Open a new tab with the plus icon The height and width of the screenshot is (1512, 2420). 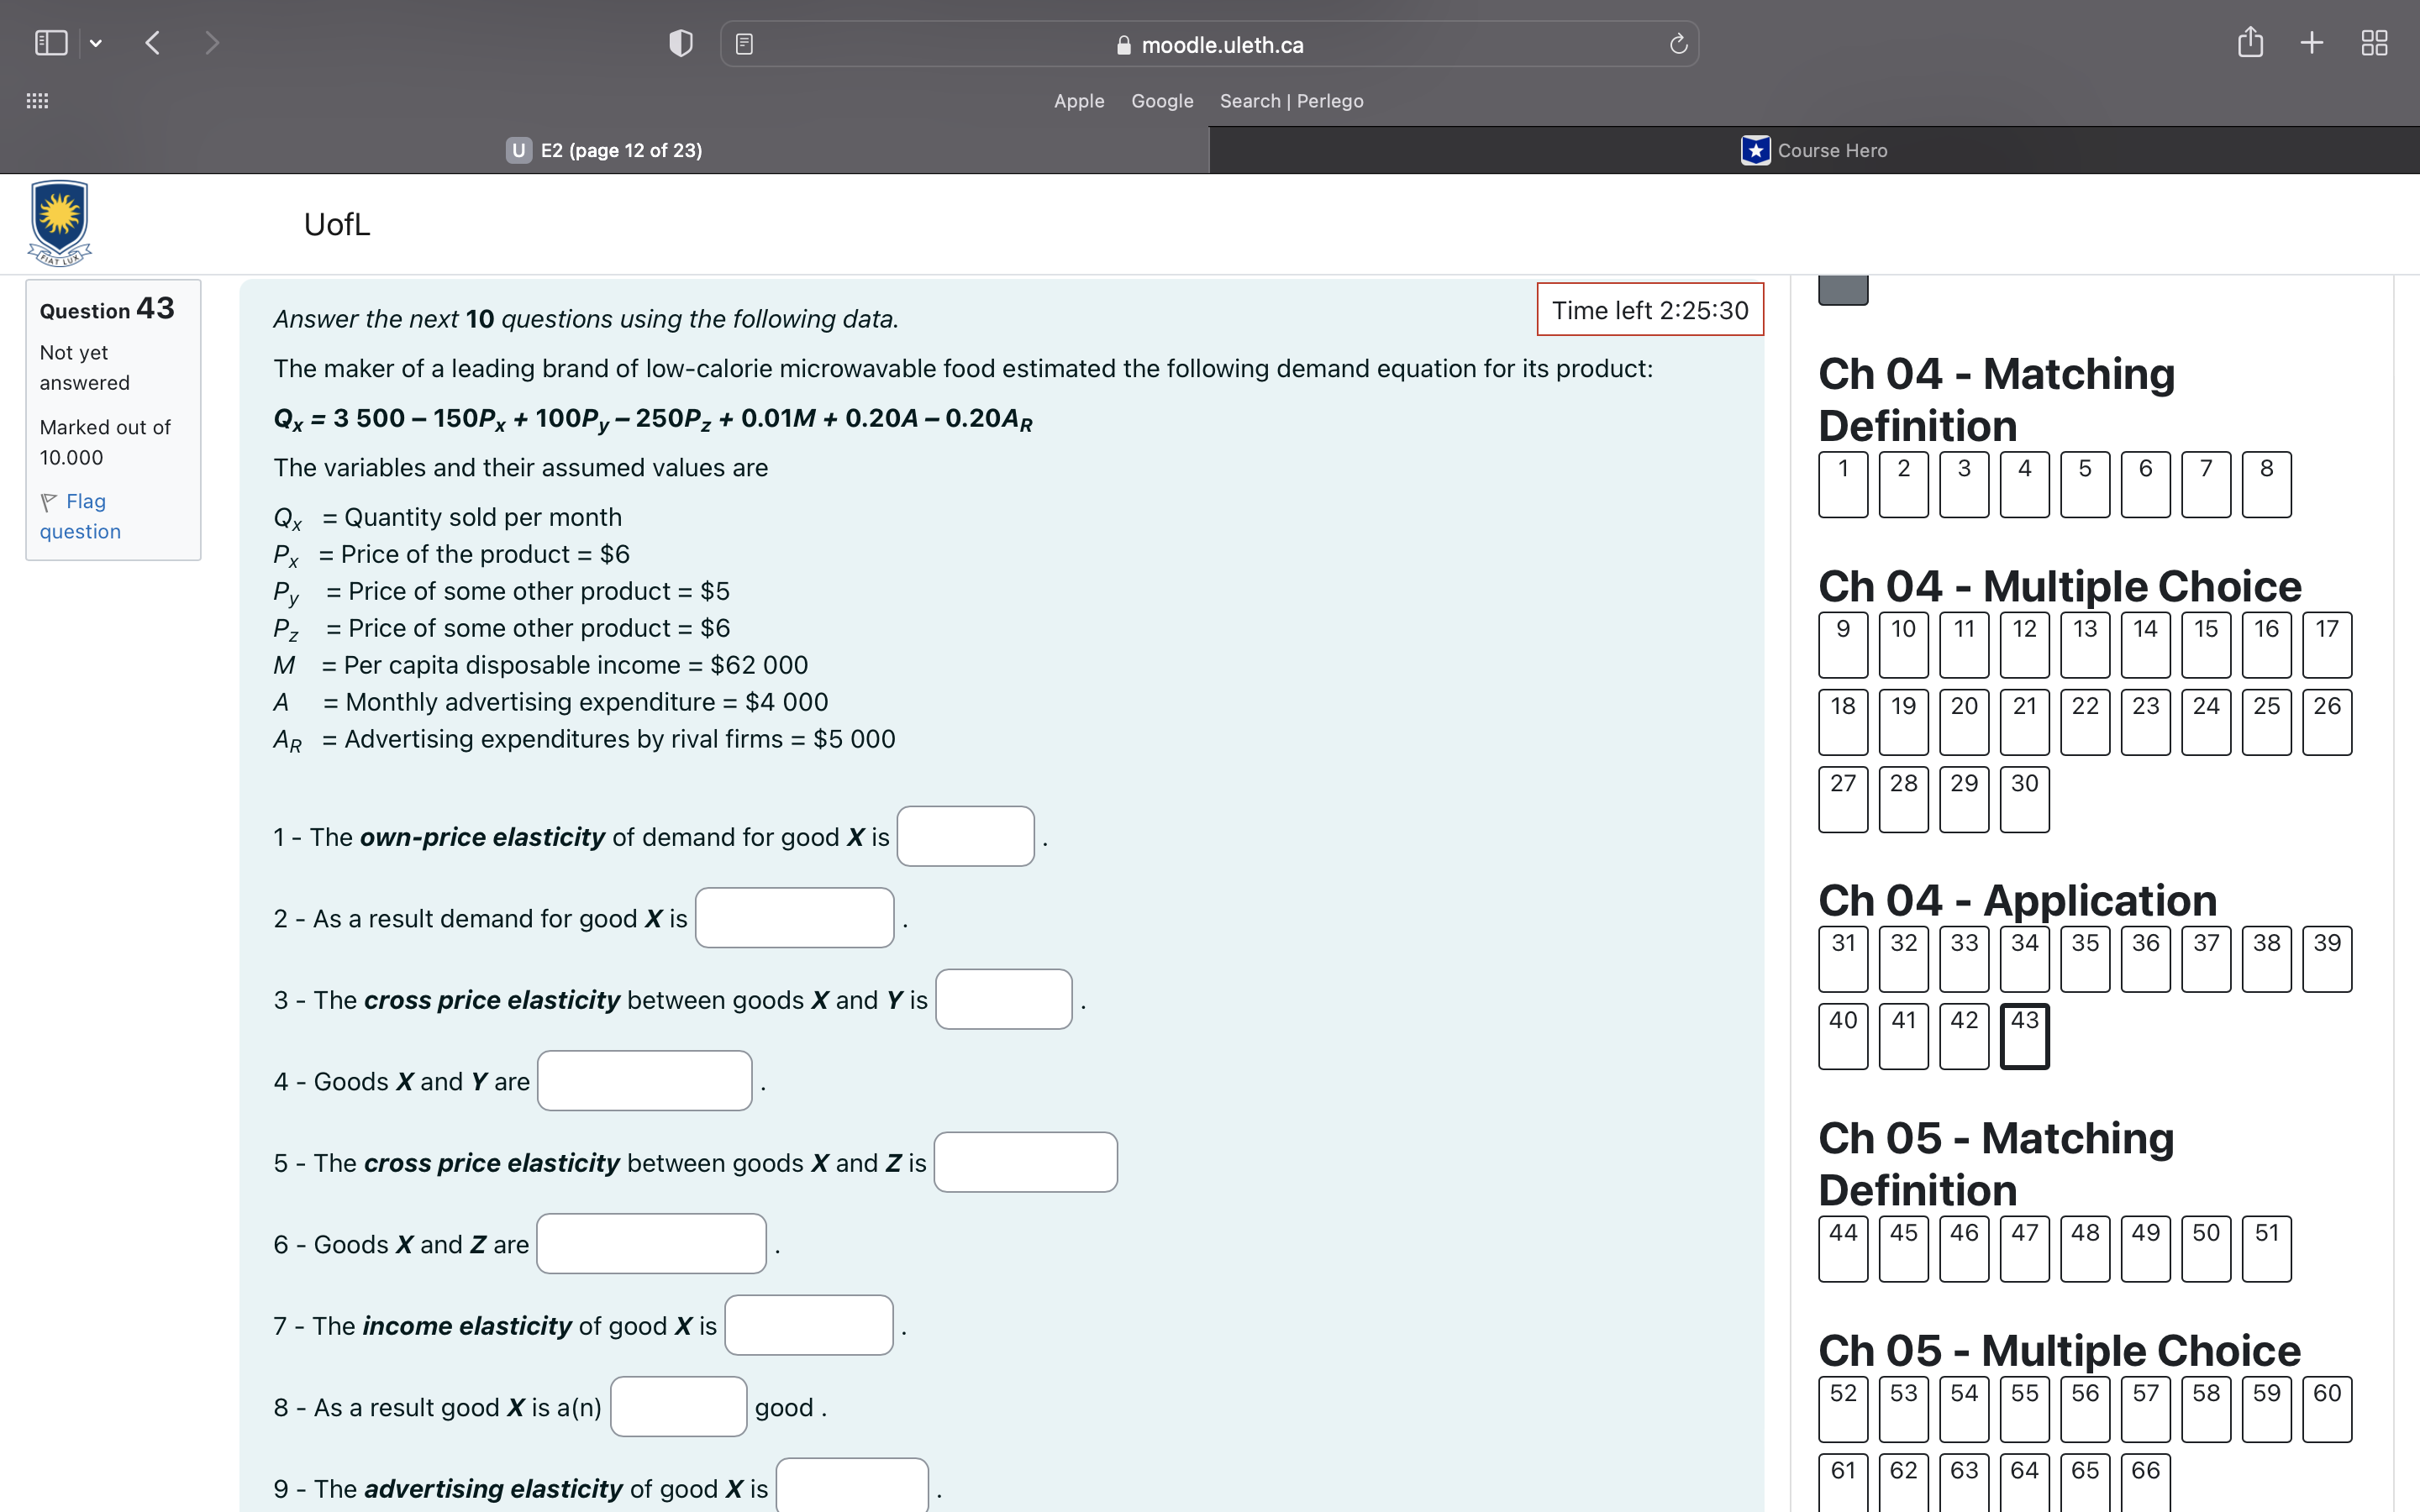2311,42
